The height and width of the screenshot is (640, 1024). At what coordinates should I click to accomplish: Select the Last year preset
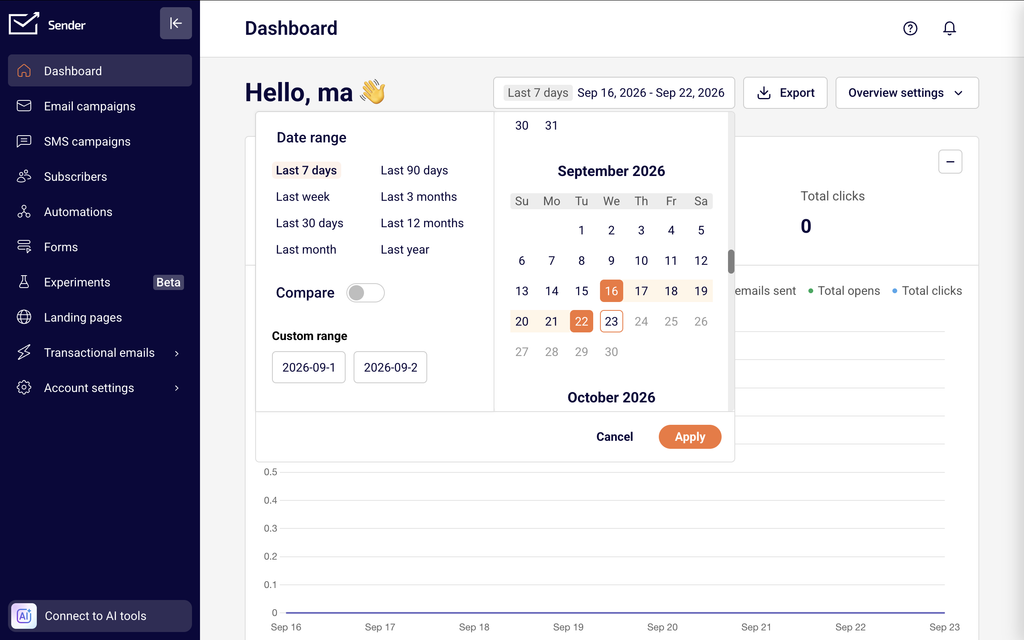(x=405, y=249)
